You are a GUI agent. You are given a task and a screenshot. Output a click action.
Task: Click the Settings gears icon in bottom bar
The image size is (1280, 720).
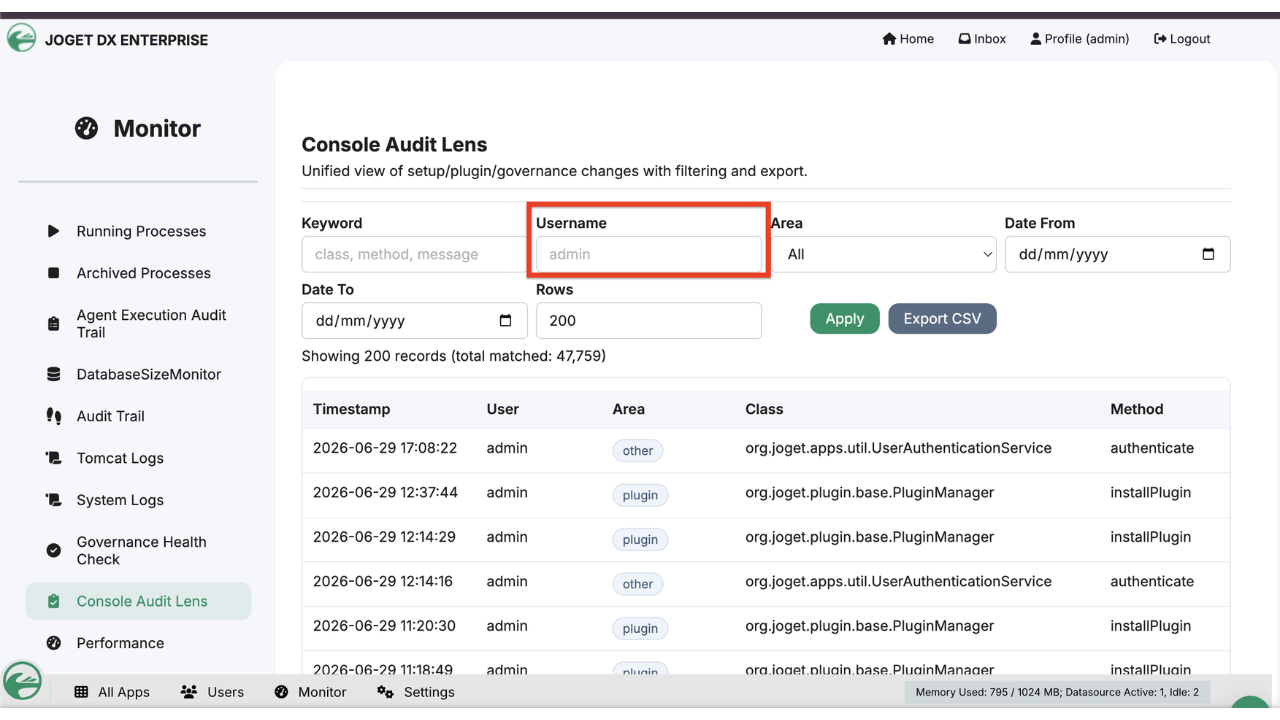pos(385,692)
